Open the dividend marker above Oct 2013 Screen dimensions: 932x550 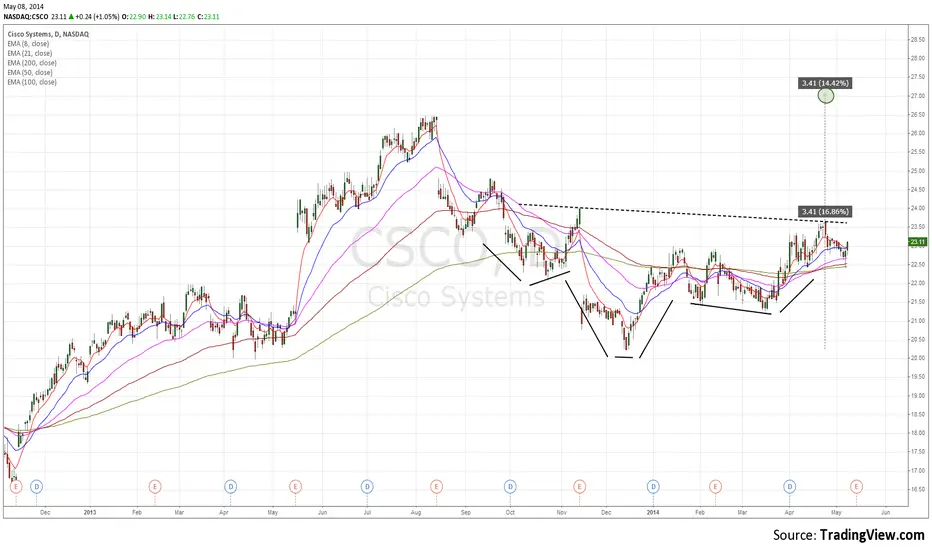click(510, 486)
